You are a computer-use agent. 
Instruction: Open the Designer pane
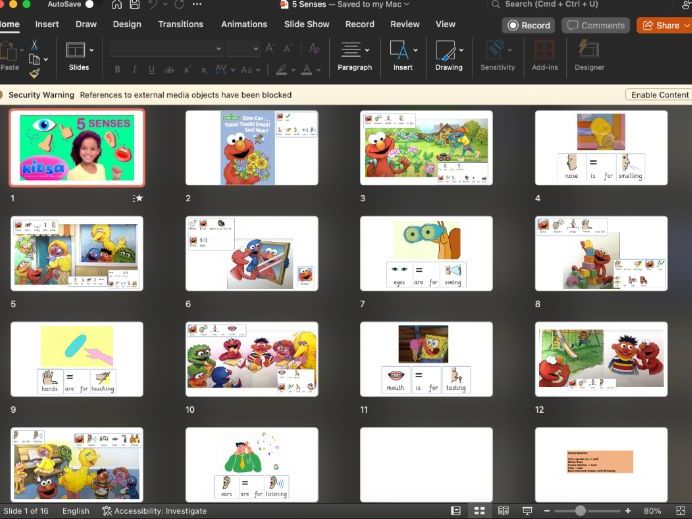point(589,55)
